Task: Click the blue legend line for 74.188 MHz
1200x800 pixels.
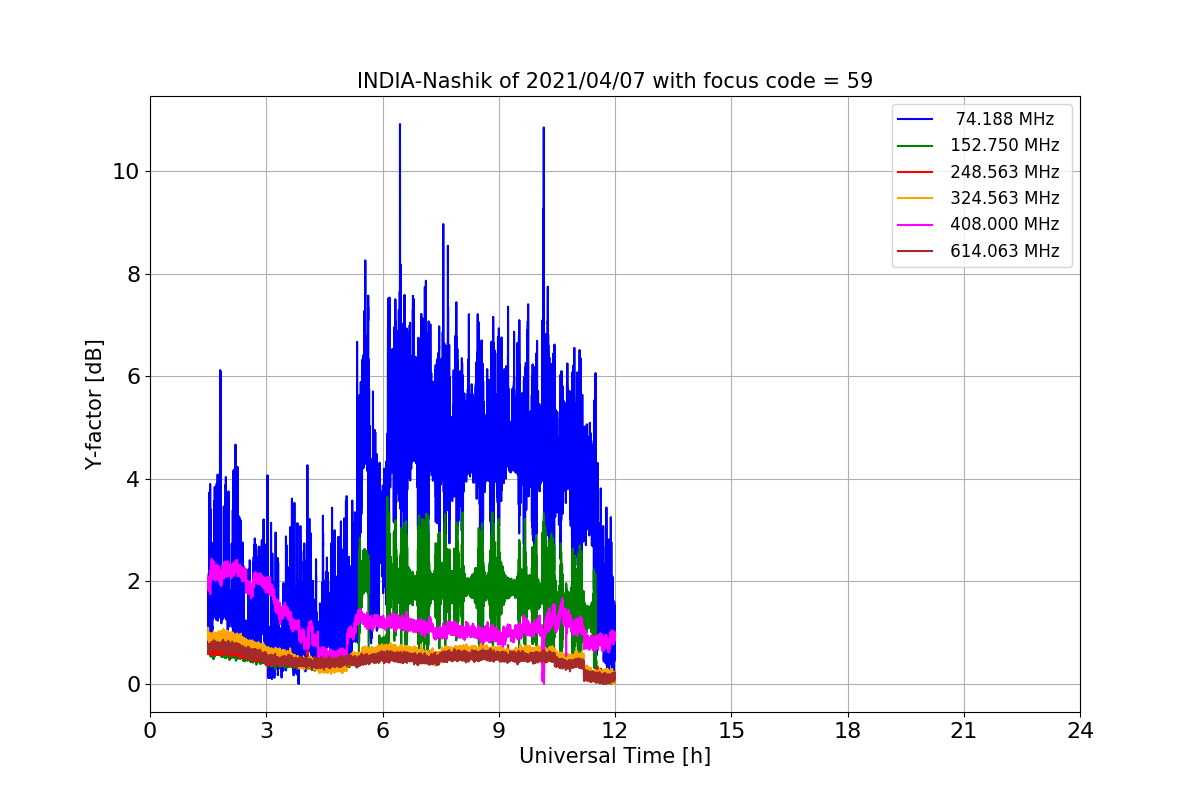Action: [915, 119]
